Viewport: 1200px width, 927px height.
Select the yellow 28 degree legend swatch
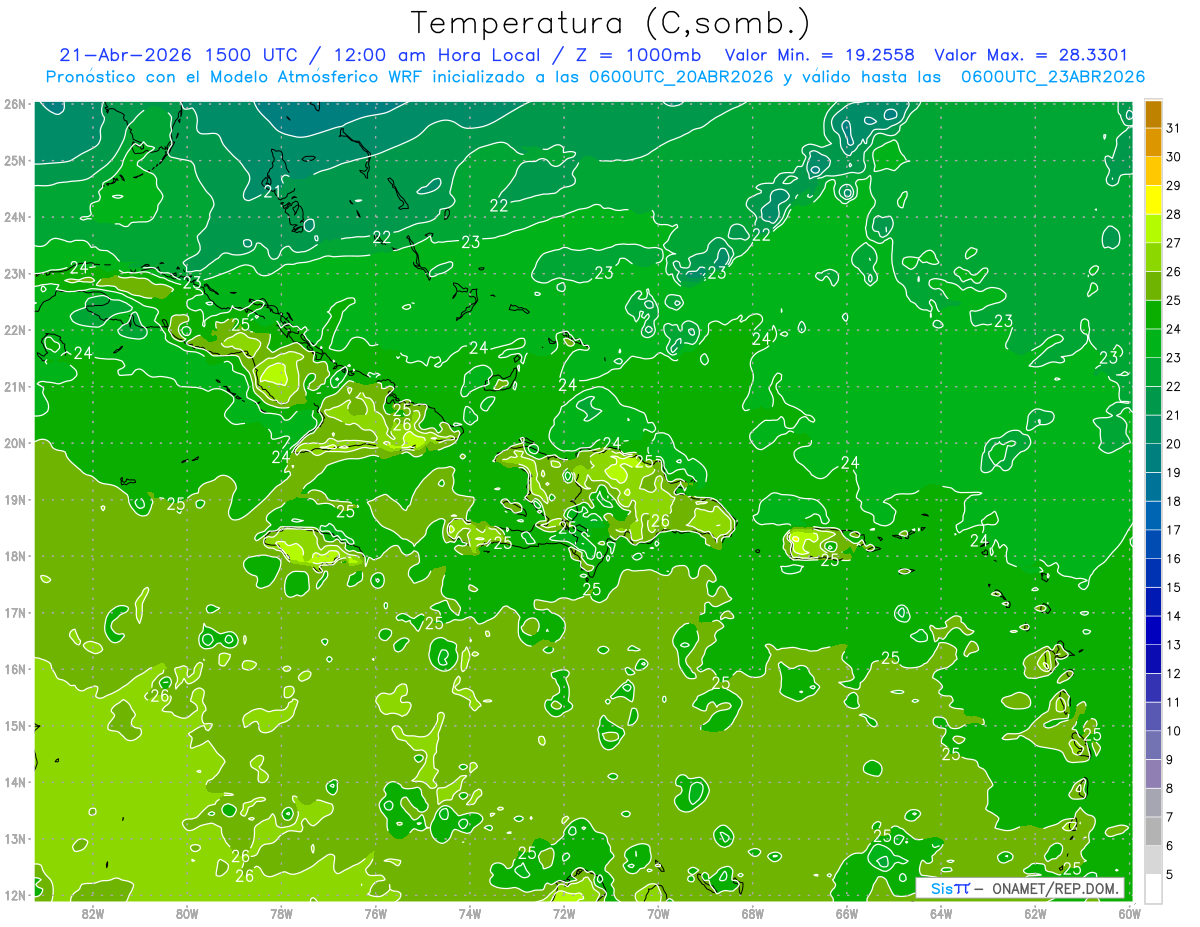click(x=1153, y=201)
